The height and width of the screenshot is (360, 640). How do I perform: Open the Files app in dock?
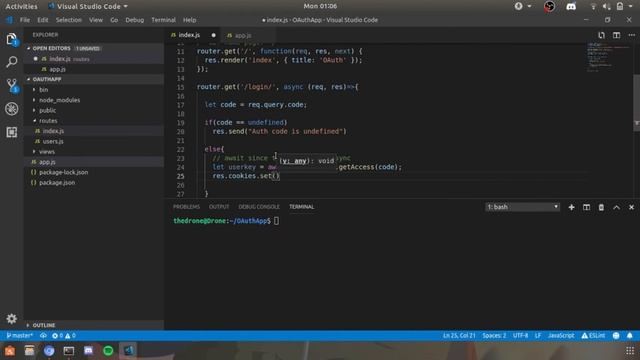pyautogui.click(x=29, y=351)
